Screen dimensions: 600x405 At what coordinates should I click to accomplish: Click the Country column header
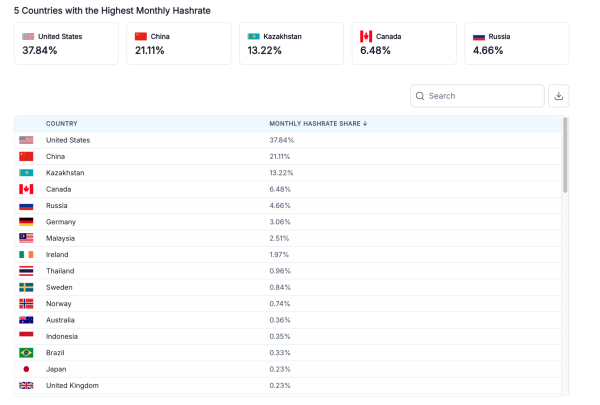coord(62,124)
